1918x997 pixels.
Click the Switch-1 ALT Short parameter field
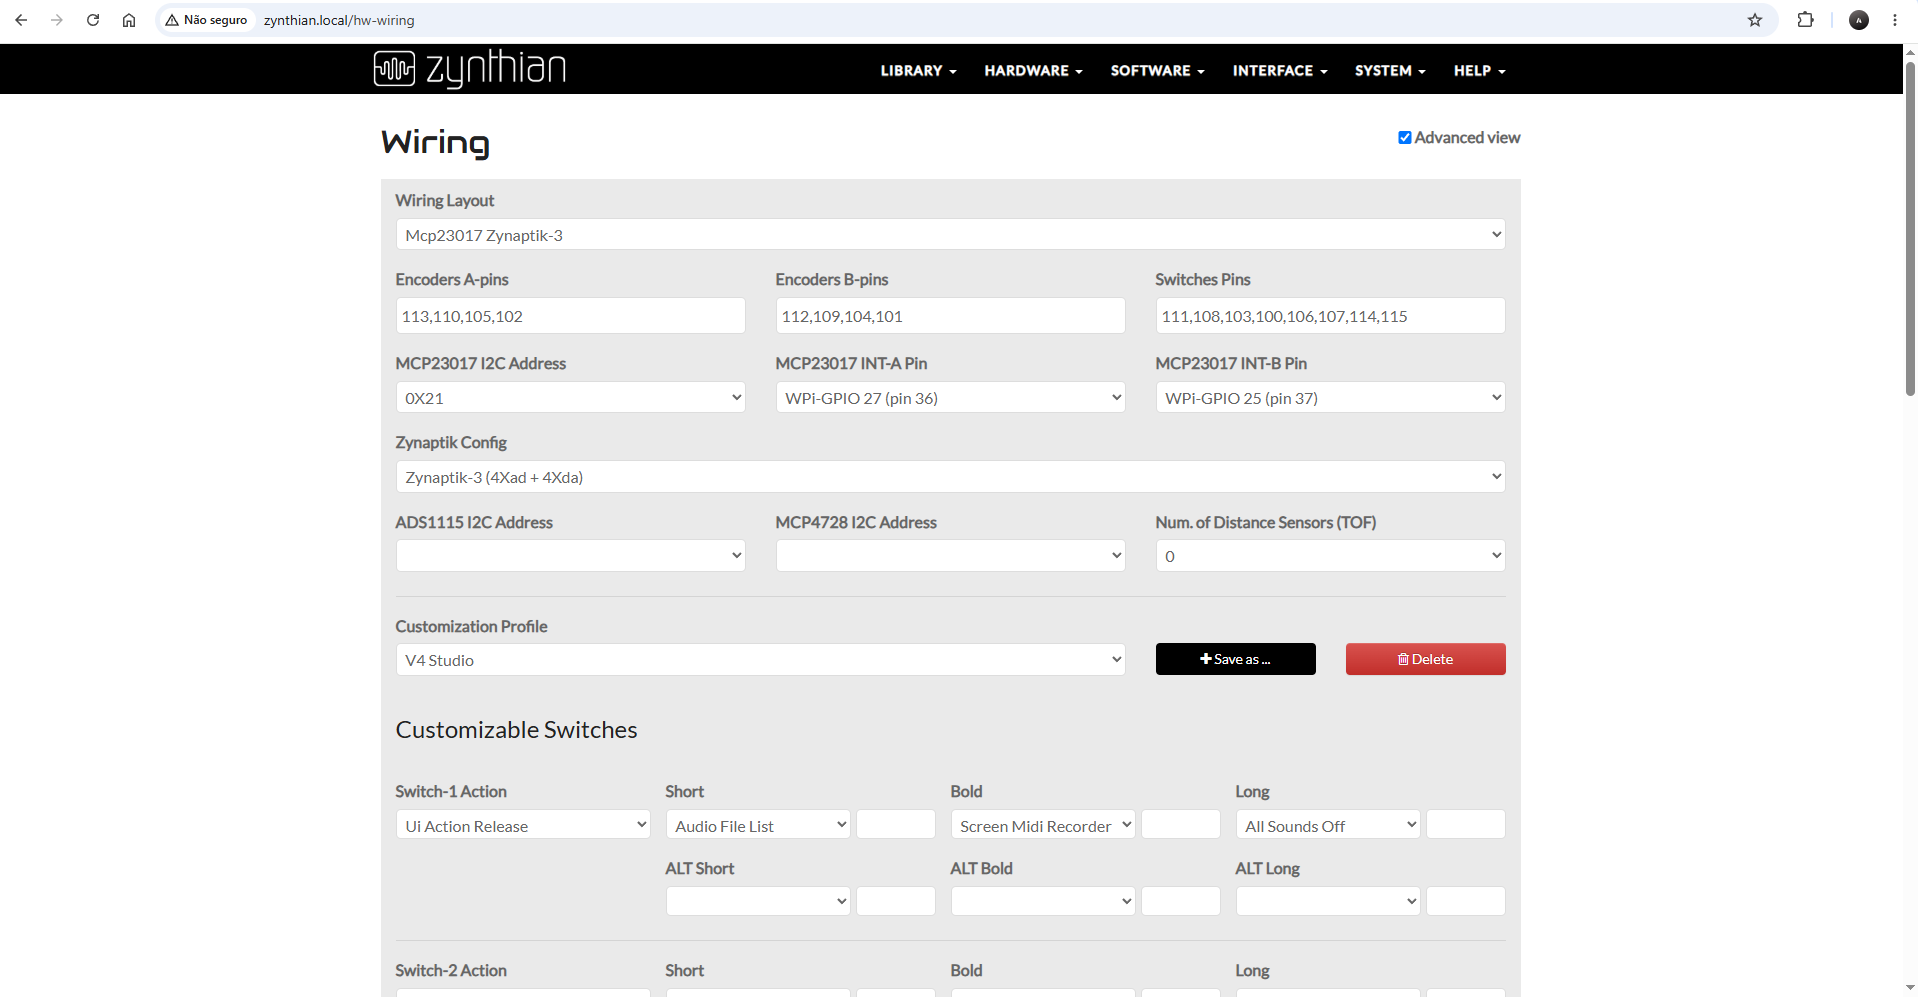click(895, 901)
